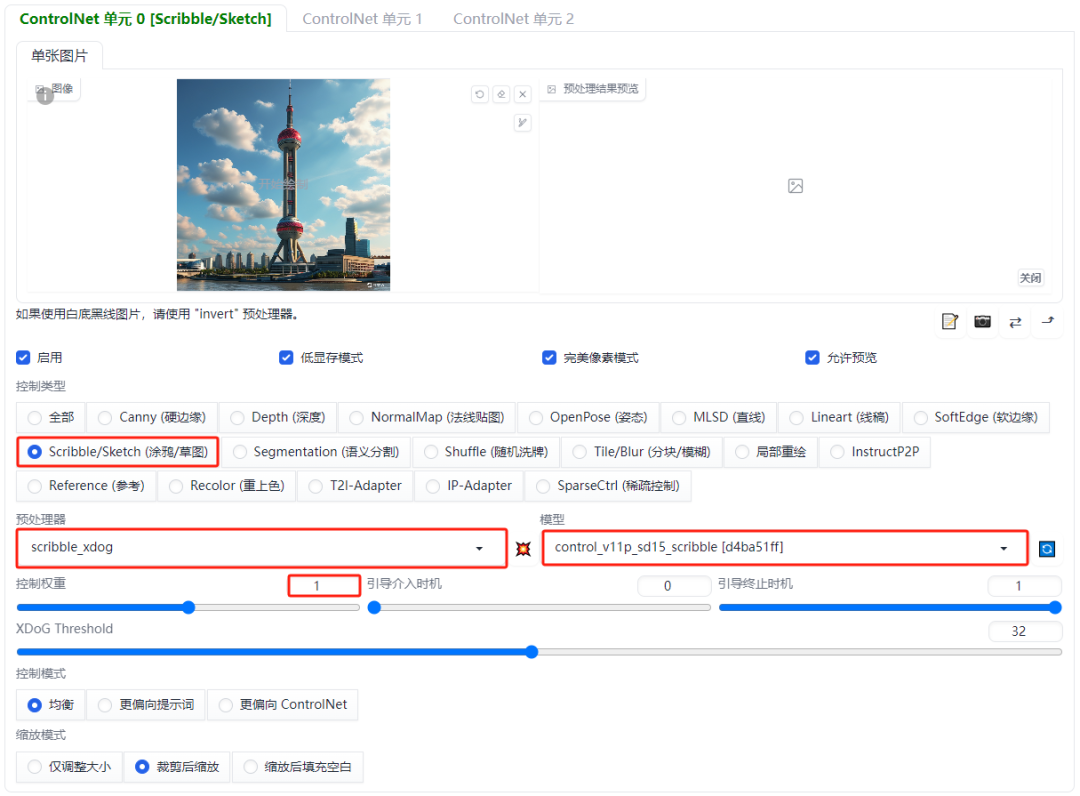Click the info icon on the image panel
The width and height of the screenshot is (1080, 796).
(45, 96)
